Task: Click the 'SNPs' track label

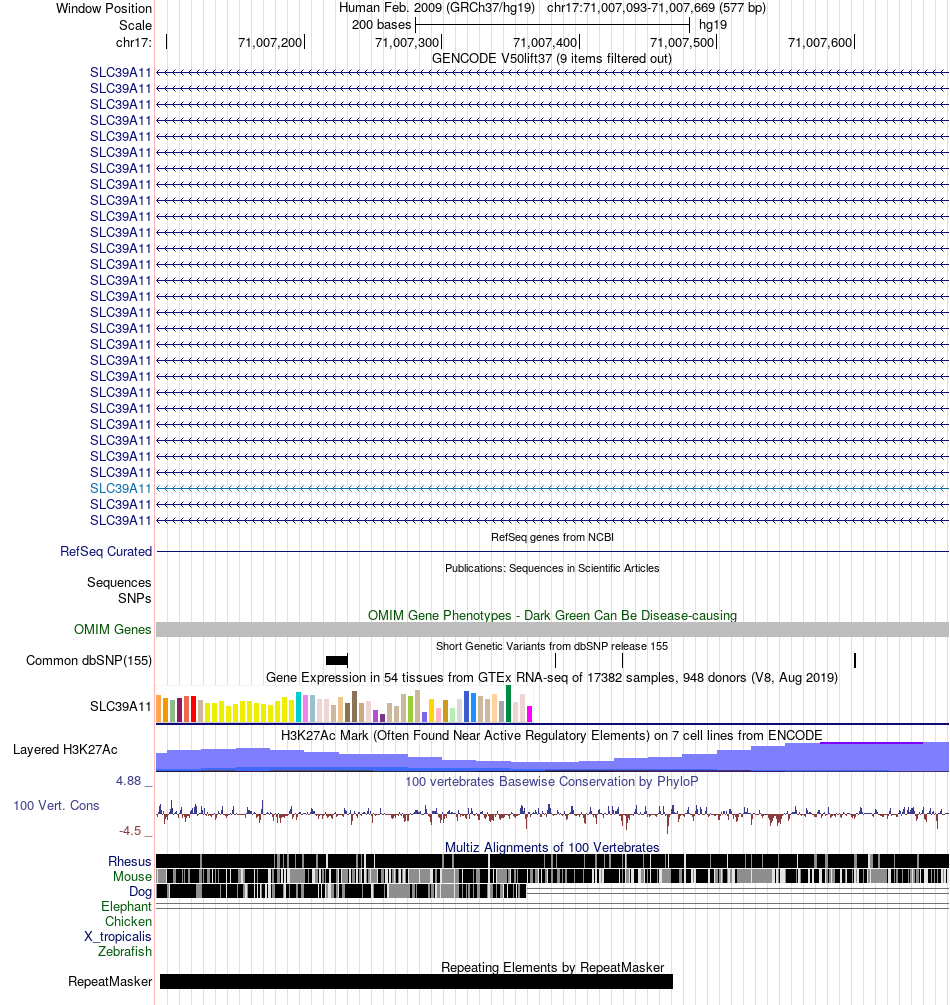Action: pos(135,599)
